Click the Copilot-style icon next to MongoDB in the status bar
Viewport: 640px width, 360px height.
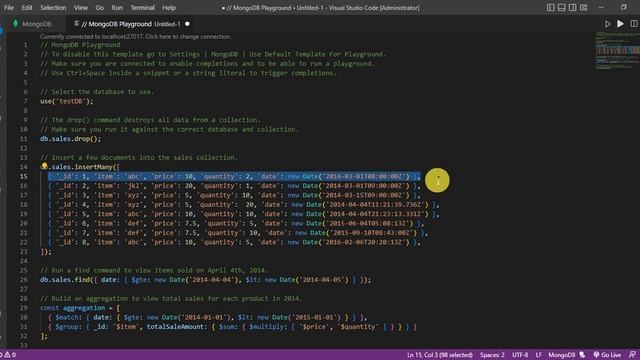[x=582, y=355]
